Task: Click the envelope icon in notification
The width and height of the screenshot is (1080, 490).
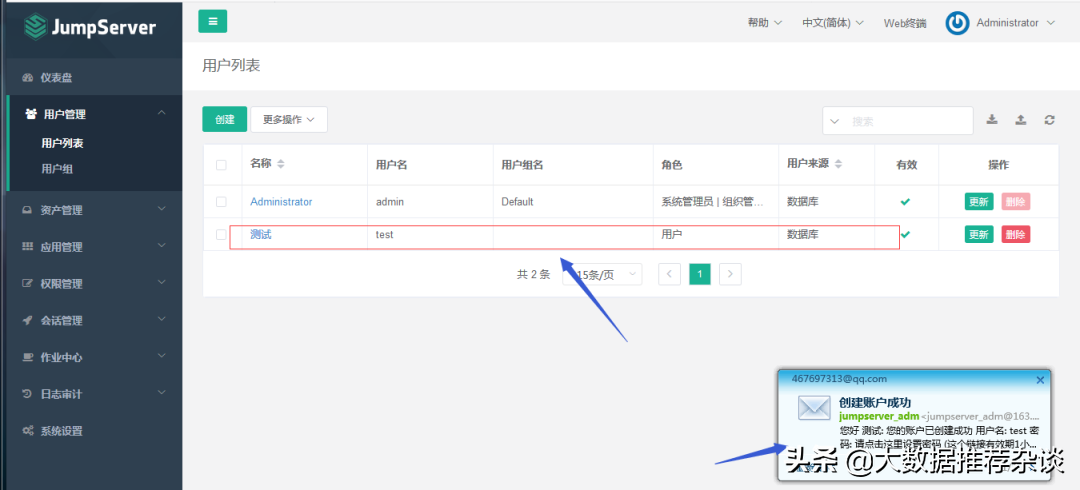Action: coord(814,408)
